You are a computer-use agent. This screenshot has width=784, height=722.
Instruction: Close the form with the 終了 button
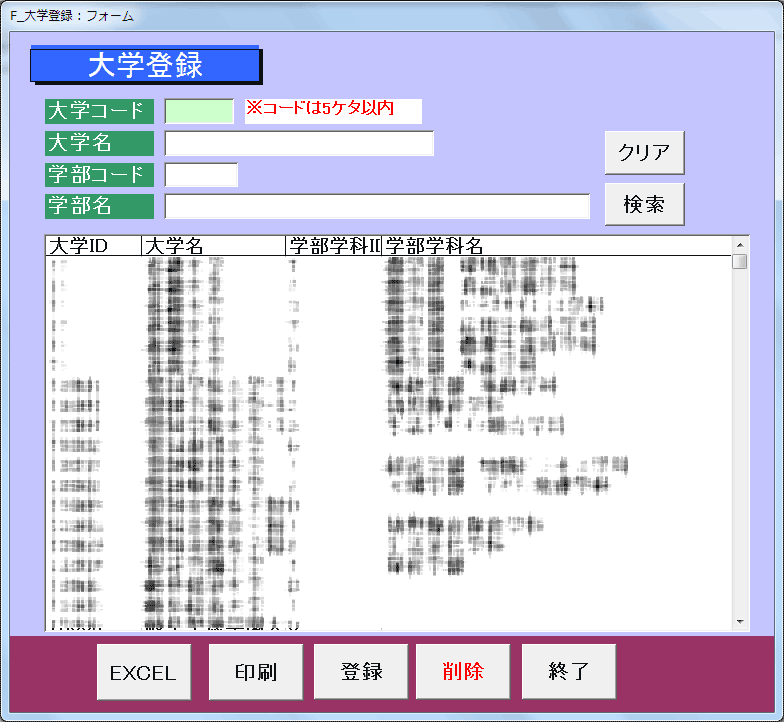click(568, 672)
